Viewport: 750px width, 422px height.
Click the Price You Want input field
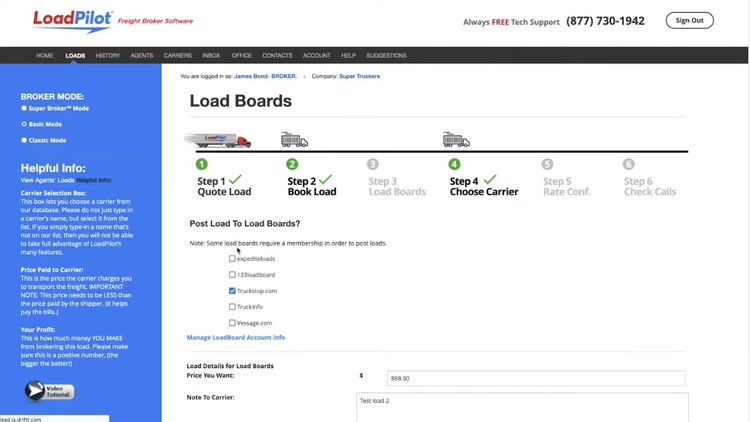[536, 378]
